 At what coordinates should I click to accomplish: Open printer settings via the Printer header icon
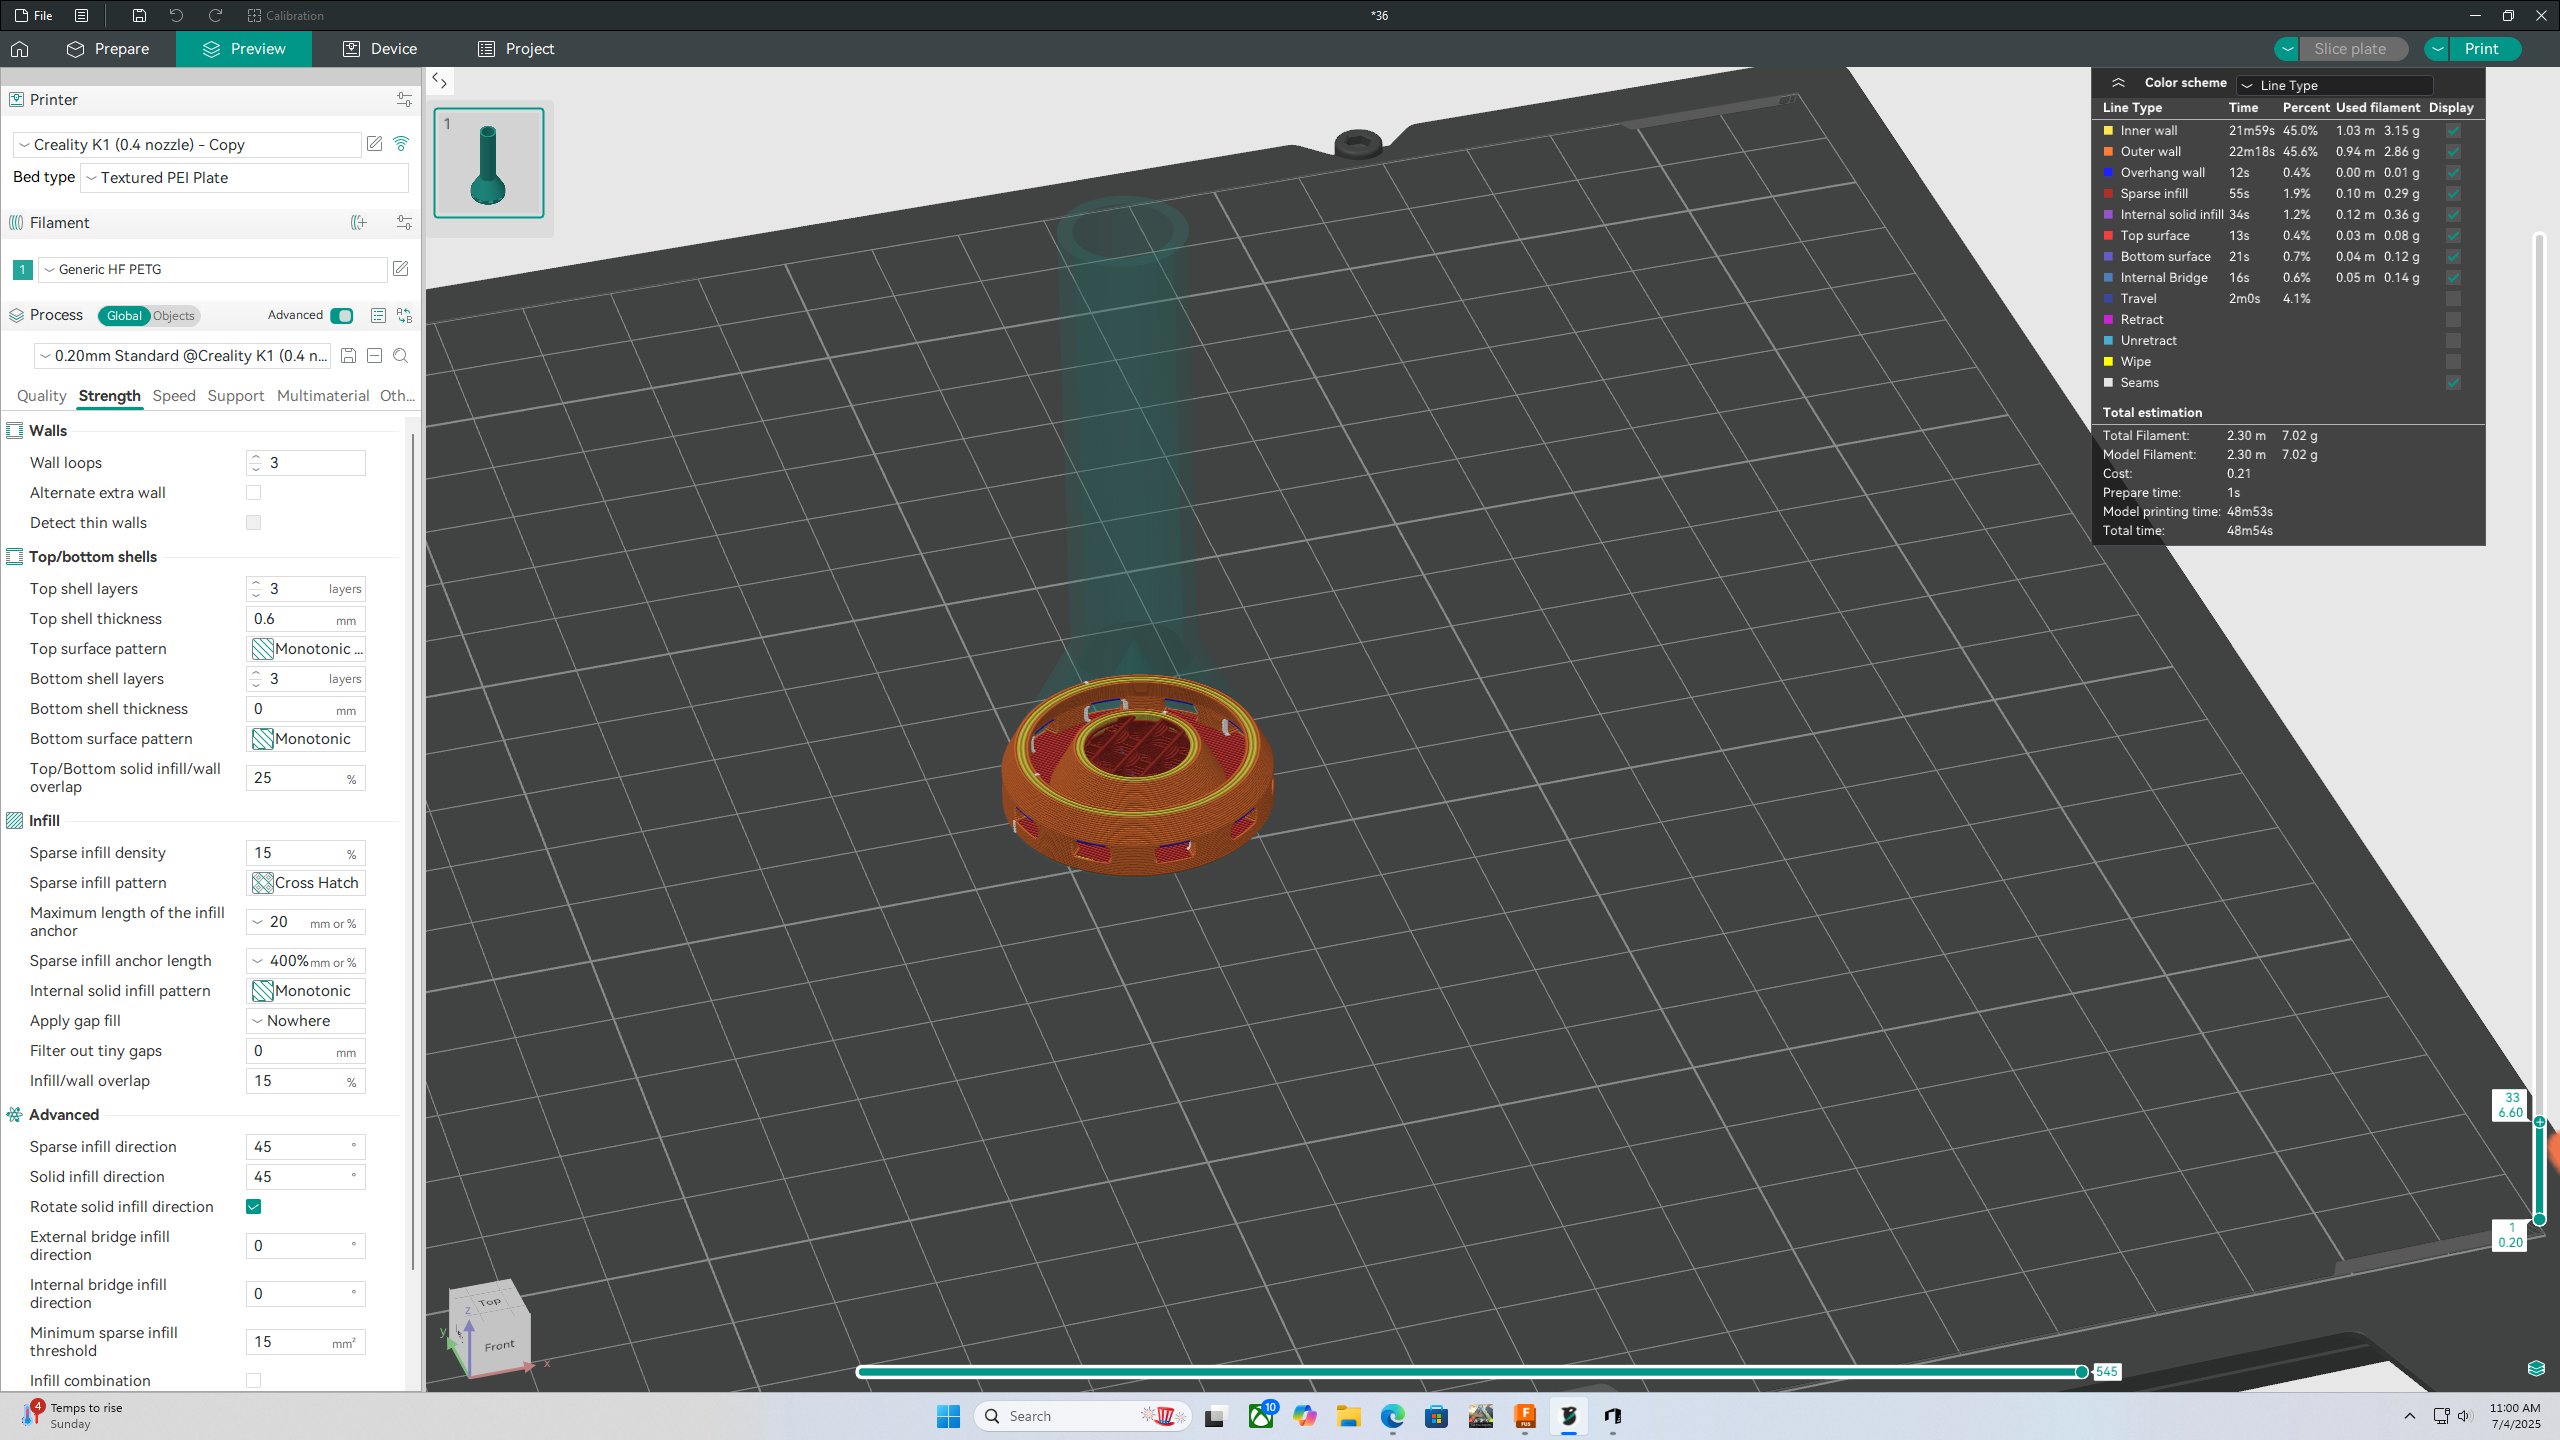click(404, 100)
